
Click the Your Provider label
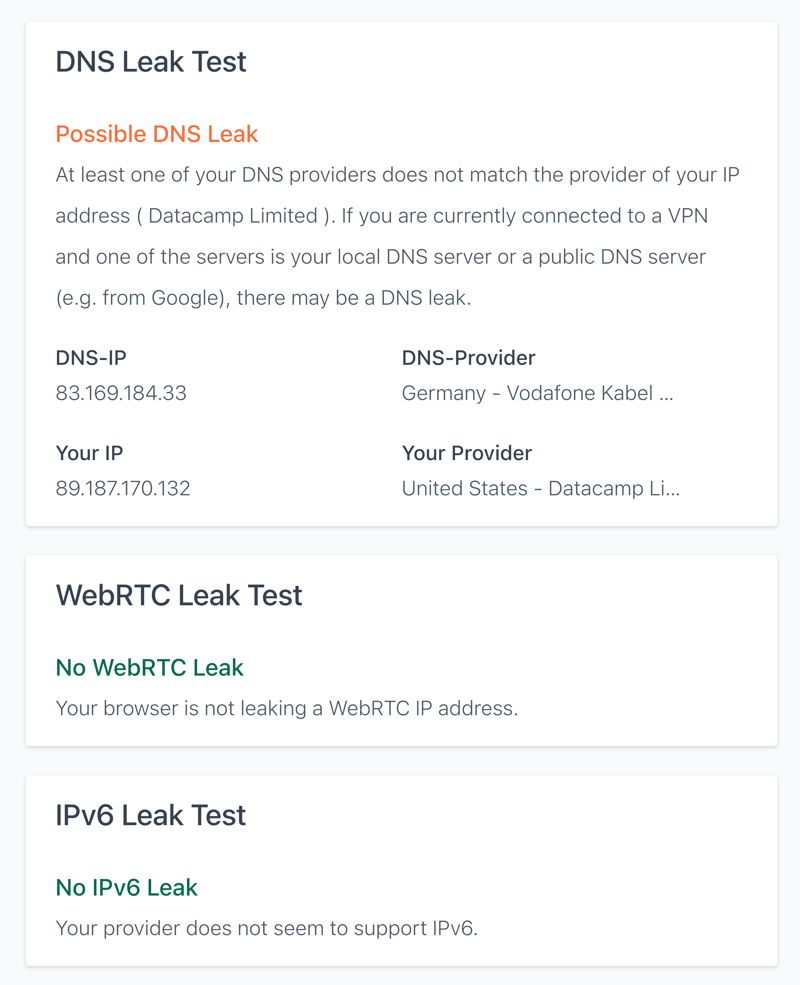click(x=467, y=454)
